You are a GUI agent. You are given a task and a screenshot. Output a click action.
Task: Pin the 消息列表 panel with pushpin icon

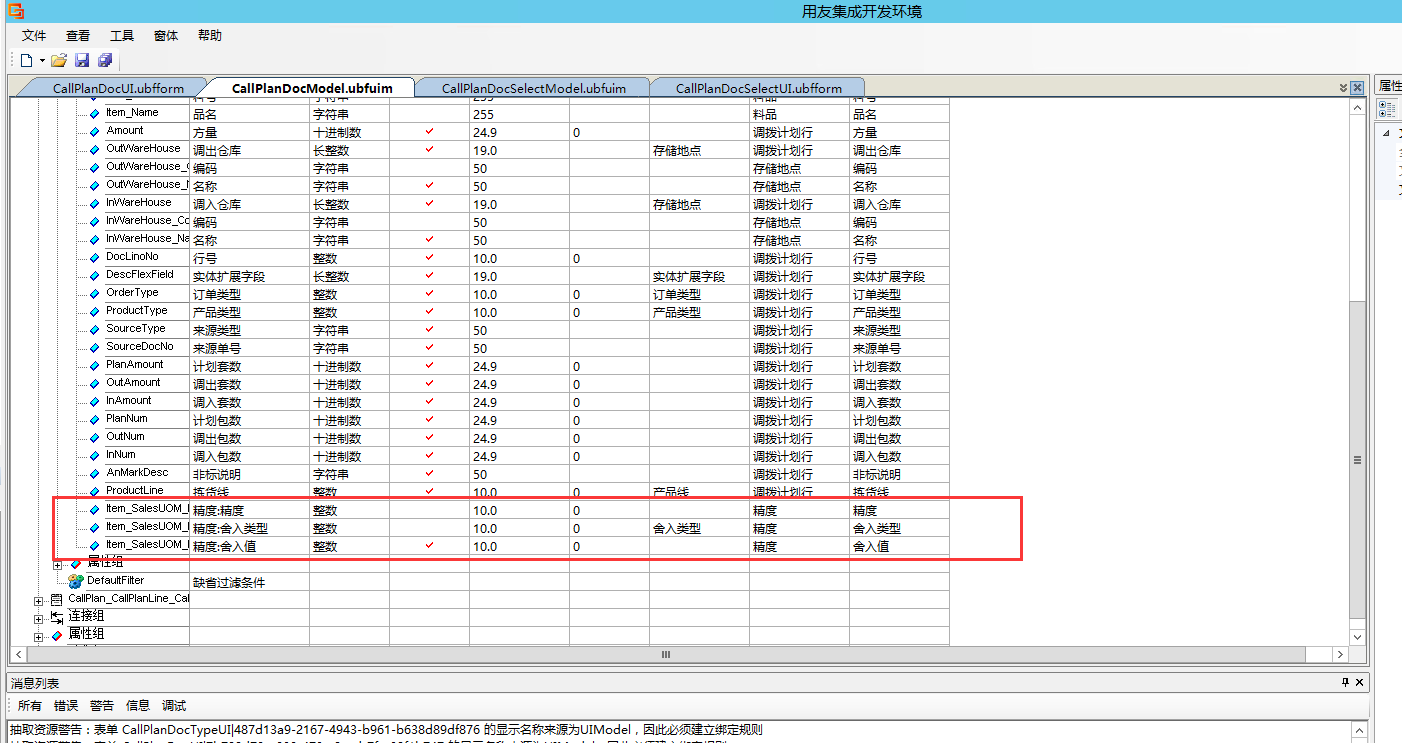pos(1345,683)
